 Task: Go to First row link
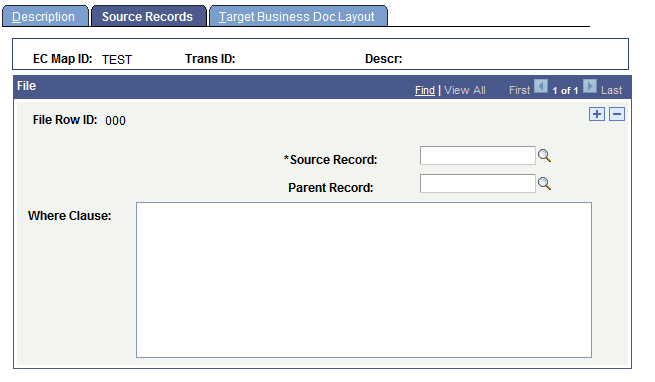pos(519,90)
